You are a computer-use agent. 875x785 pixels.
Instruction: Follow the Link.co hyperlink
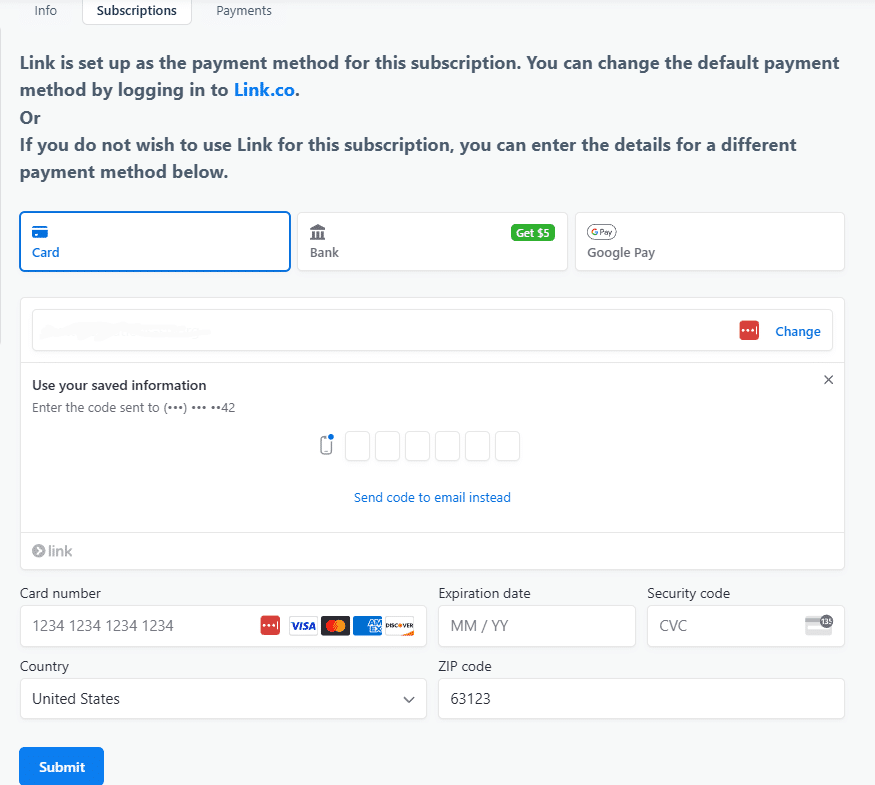[x=265, y=90]
